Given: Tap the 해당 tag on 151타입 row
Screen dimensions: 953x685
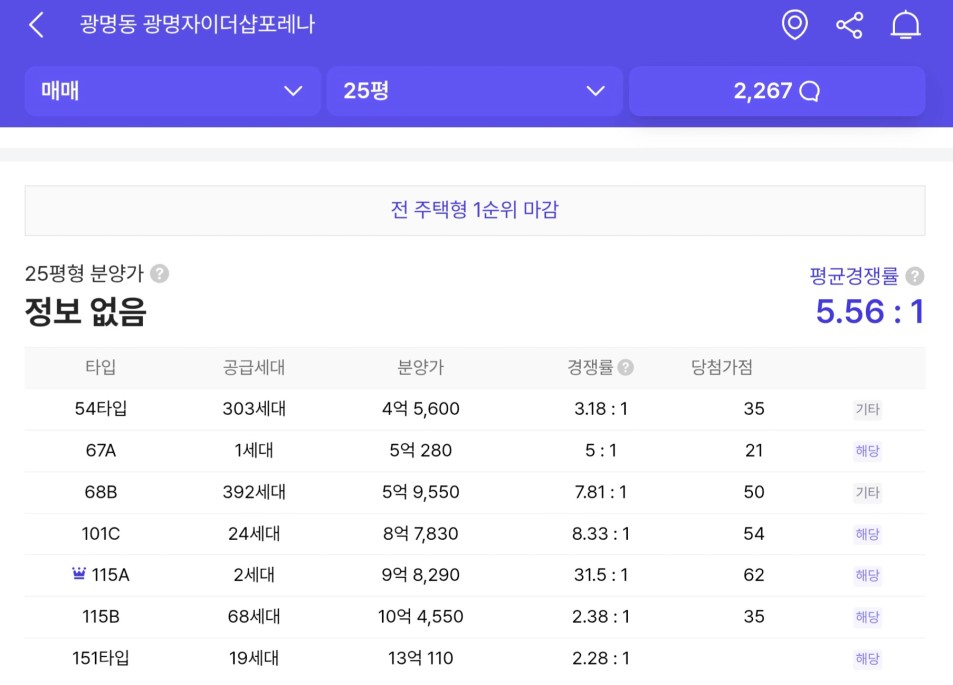Looking at the screenshot, I should pyautogui.click(x=867, y=658).
